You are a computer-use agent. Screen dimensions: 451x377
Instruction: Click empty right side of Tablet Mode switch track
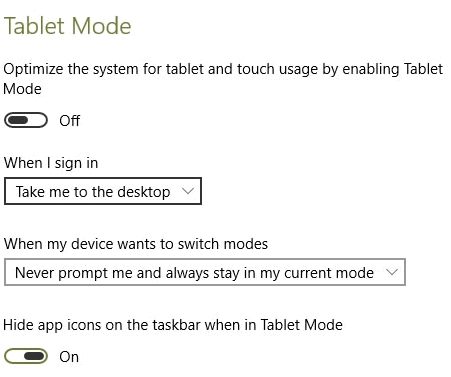click(x=37, y=120)
